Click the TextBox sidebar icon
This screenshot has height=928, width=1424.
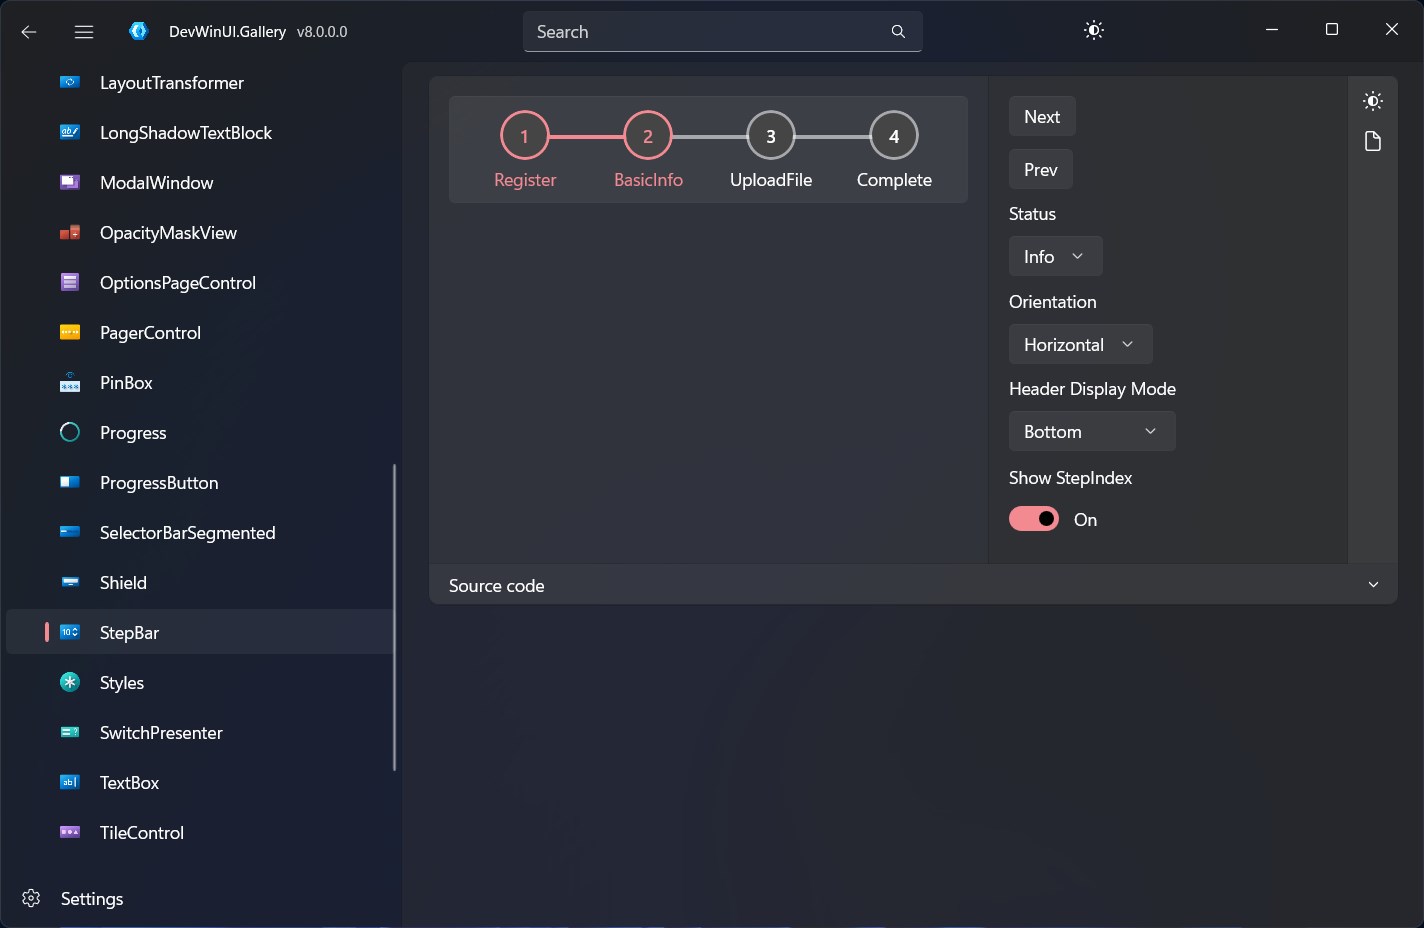click(70, 782)
